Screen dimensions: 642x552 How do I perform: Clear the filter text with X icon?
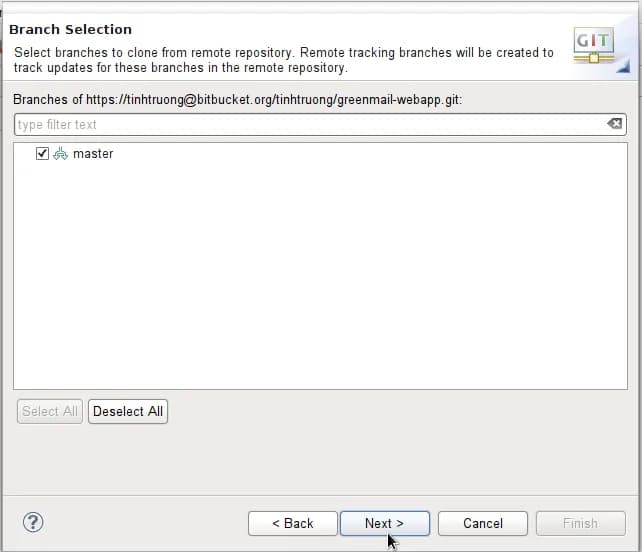614,124
